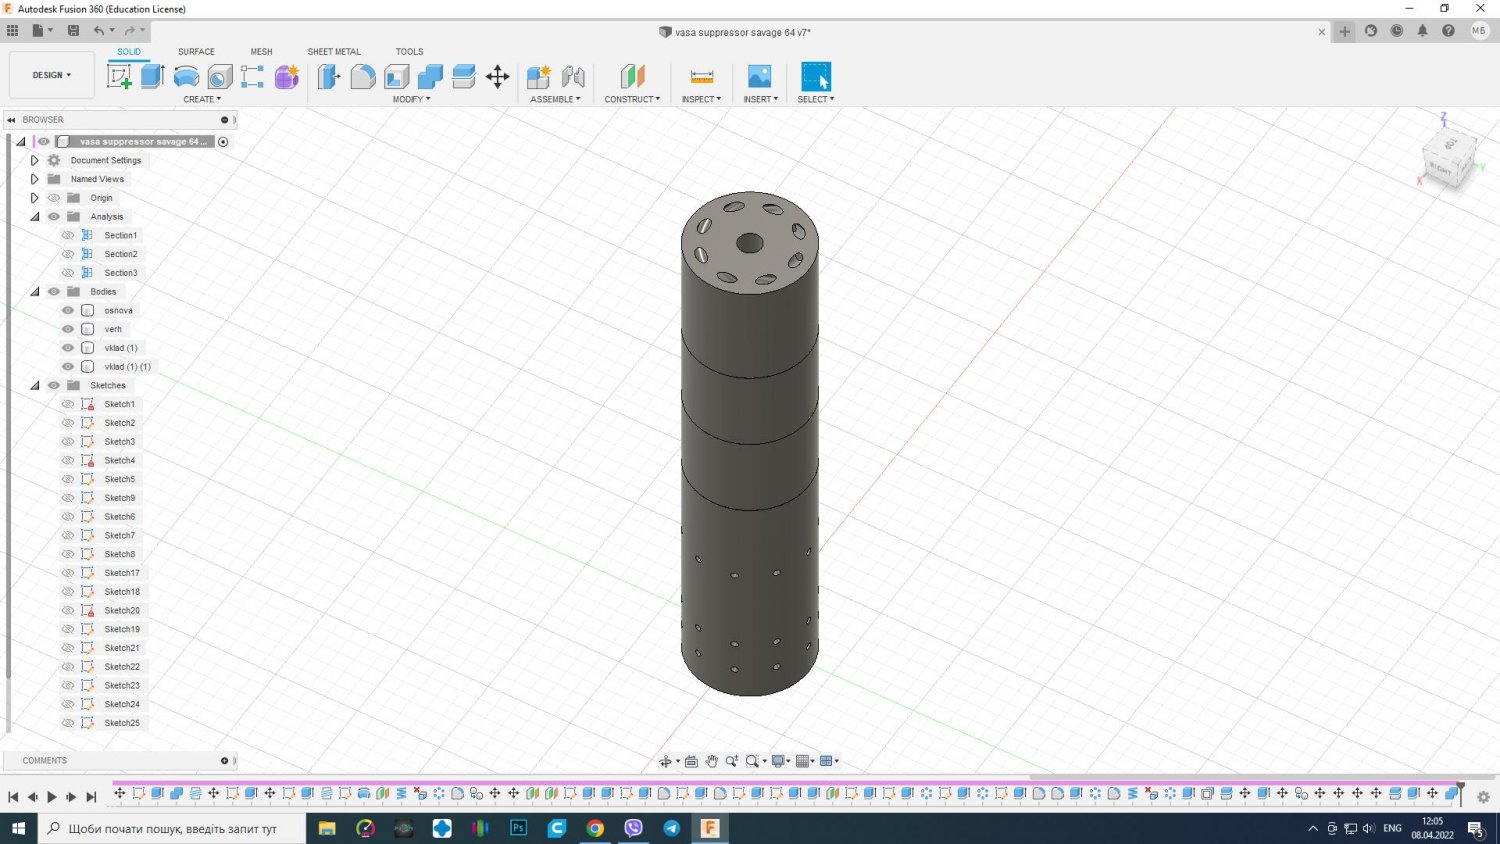This screenshot has height=844, width=1500.
Task: Select the Press Pull tool
Action: click(329, 76)
